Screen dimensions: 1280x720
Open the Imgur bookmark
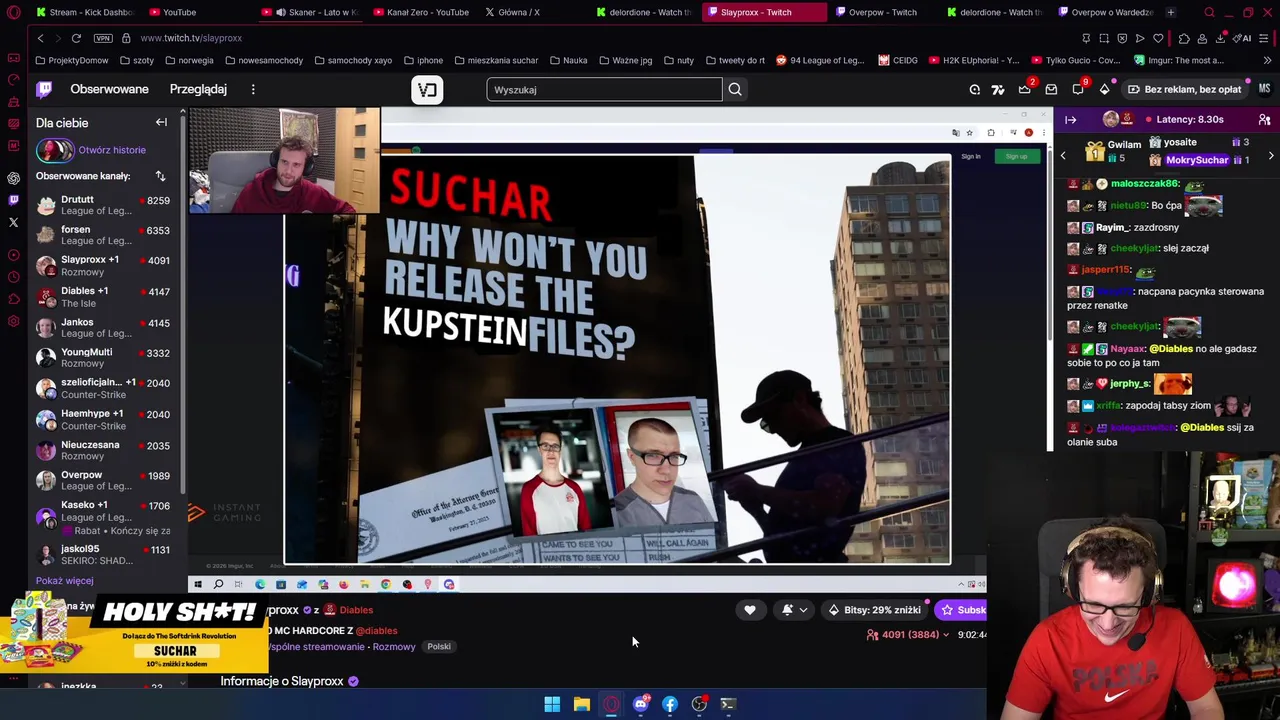click(1178, 60)
